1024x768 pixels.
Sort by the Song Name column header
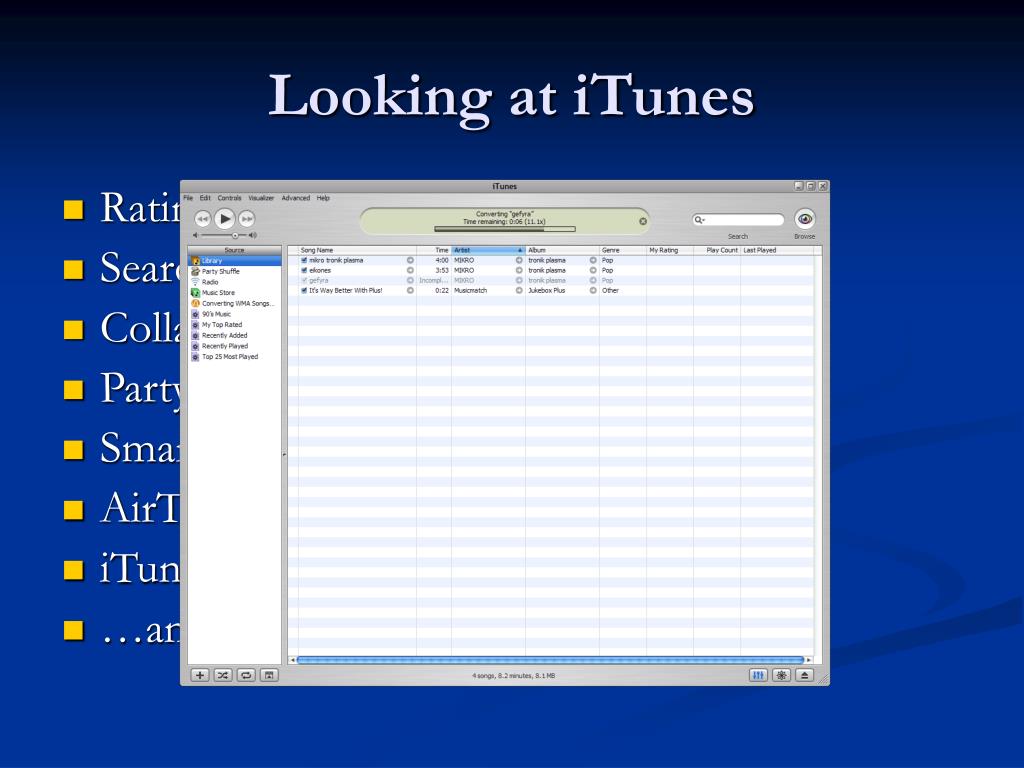point(357,250)
